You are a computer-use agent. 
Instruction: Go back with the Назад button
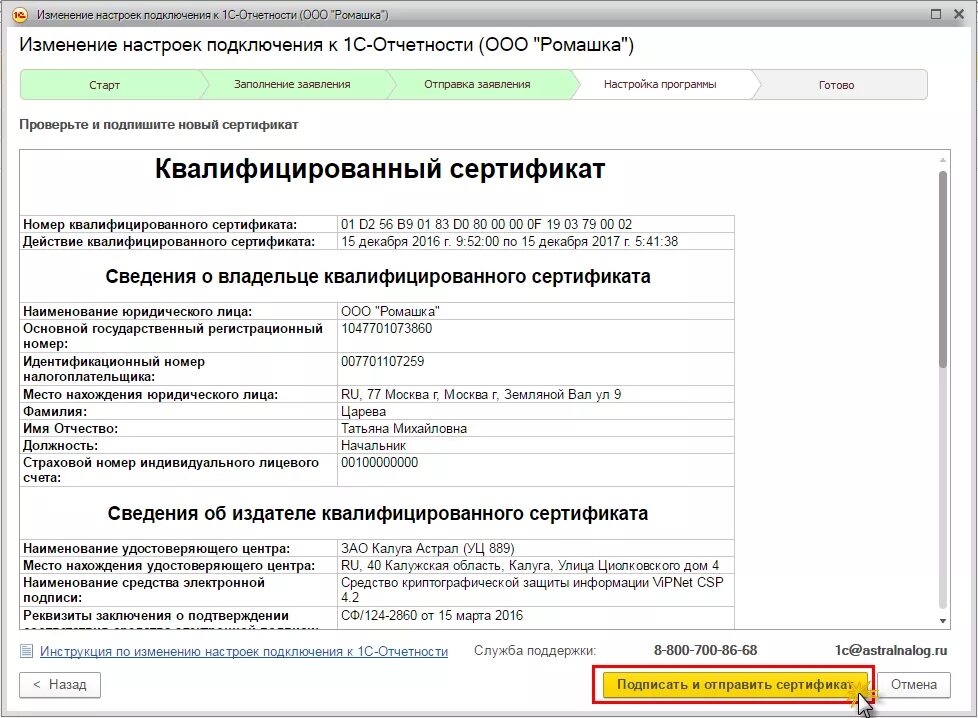(60, 685)
